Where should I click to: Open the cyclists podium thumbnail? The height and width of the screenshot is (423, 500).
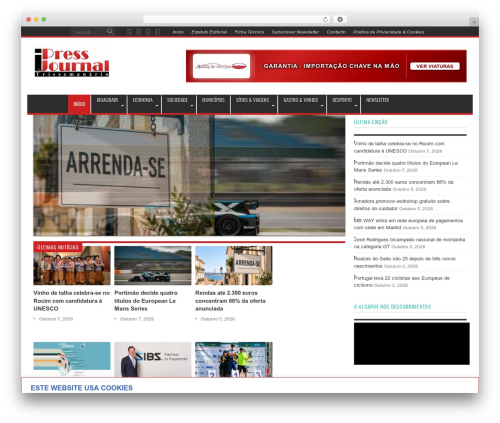(234, 359)
